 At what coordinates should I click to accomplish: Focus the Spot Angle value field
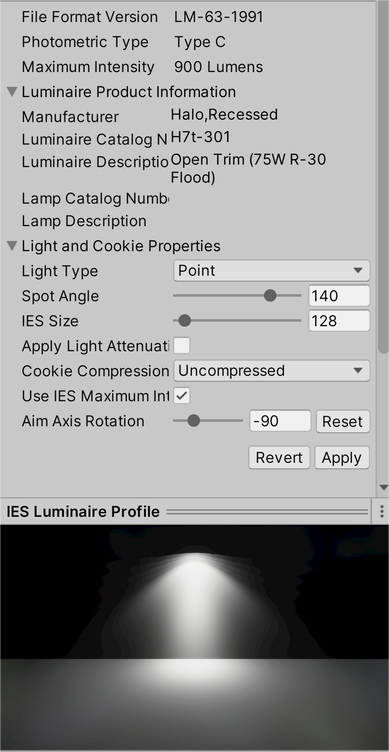tap(339, 295)
